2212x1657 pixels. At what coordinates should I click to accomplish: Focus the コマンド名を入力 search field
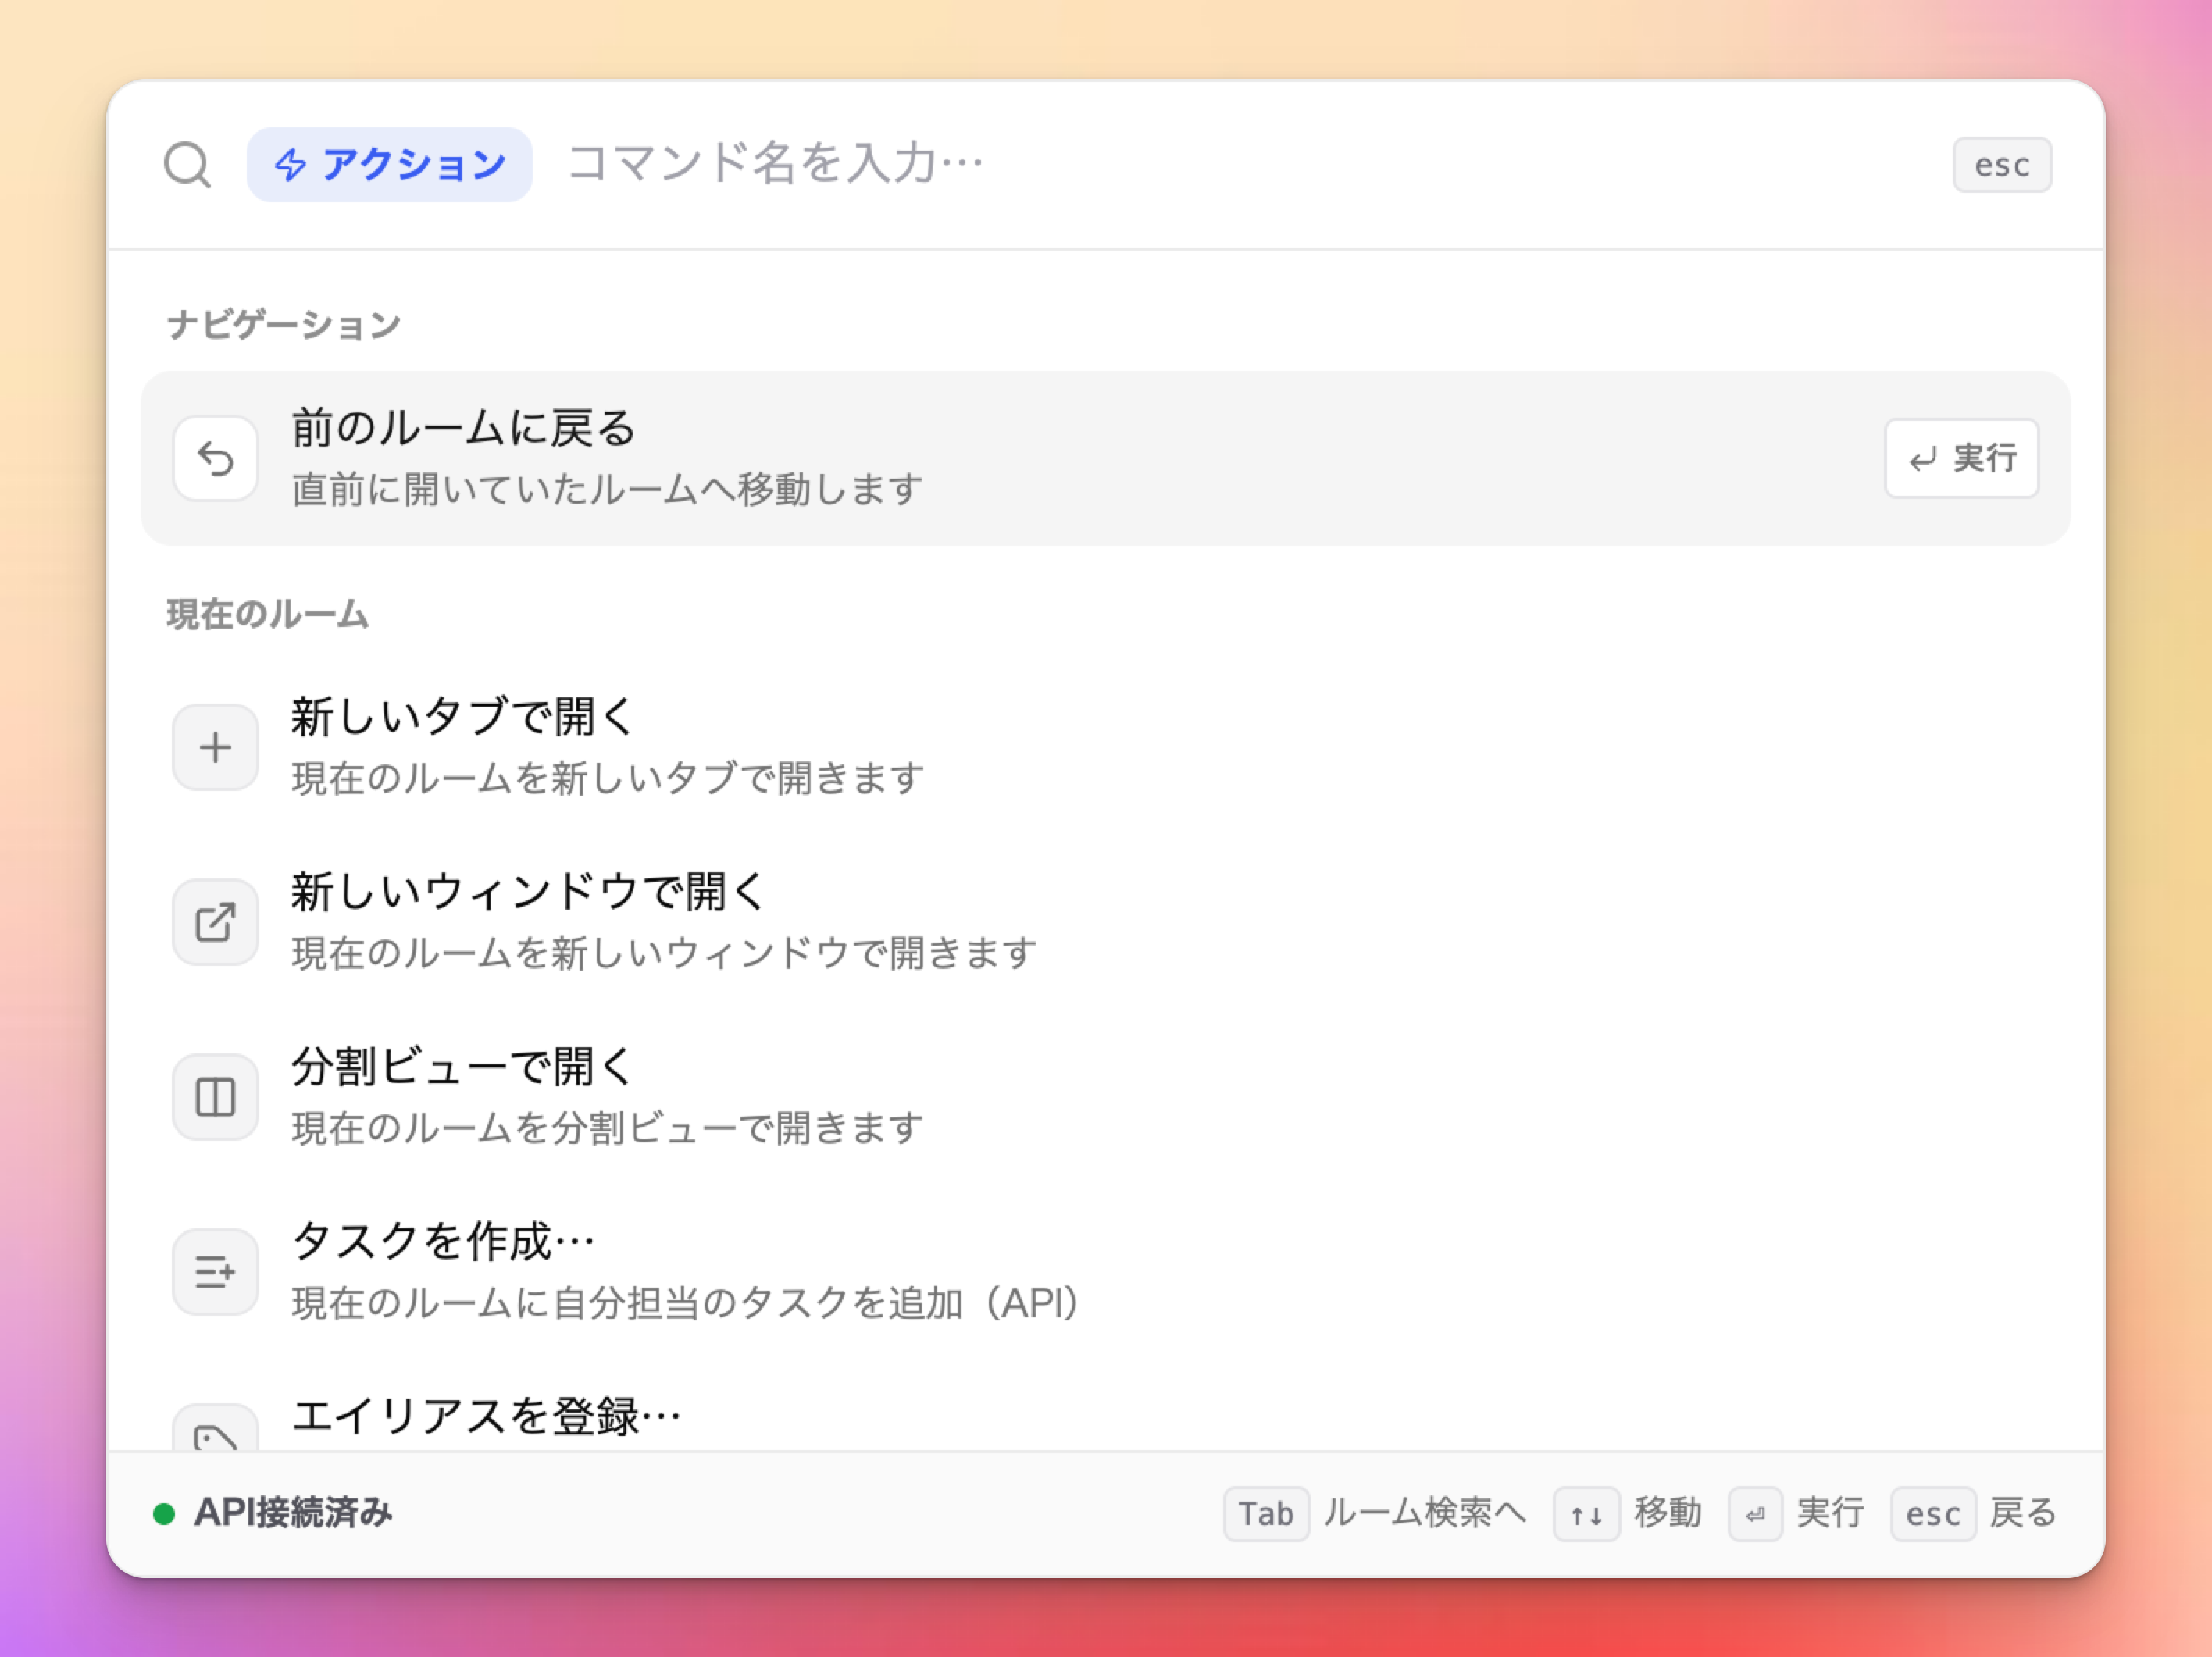coord(1240,163)
